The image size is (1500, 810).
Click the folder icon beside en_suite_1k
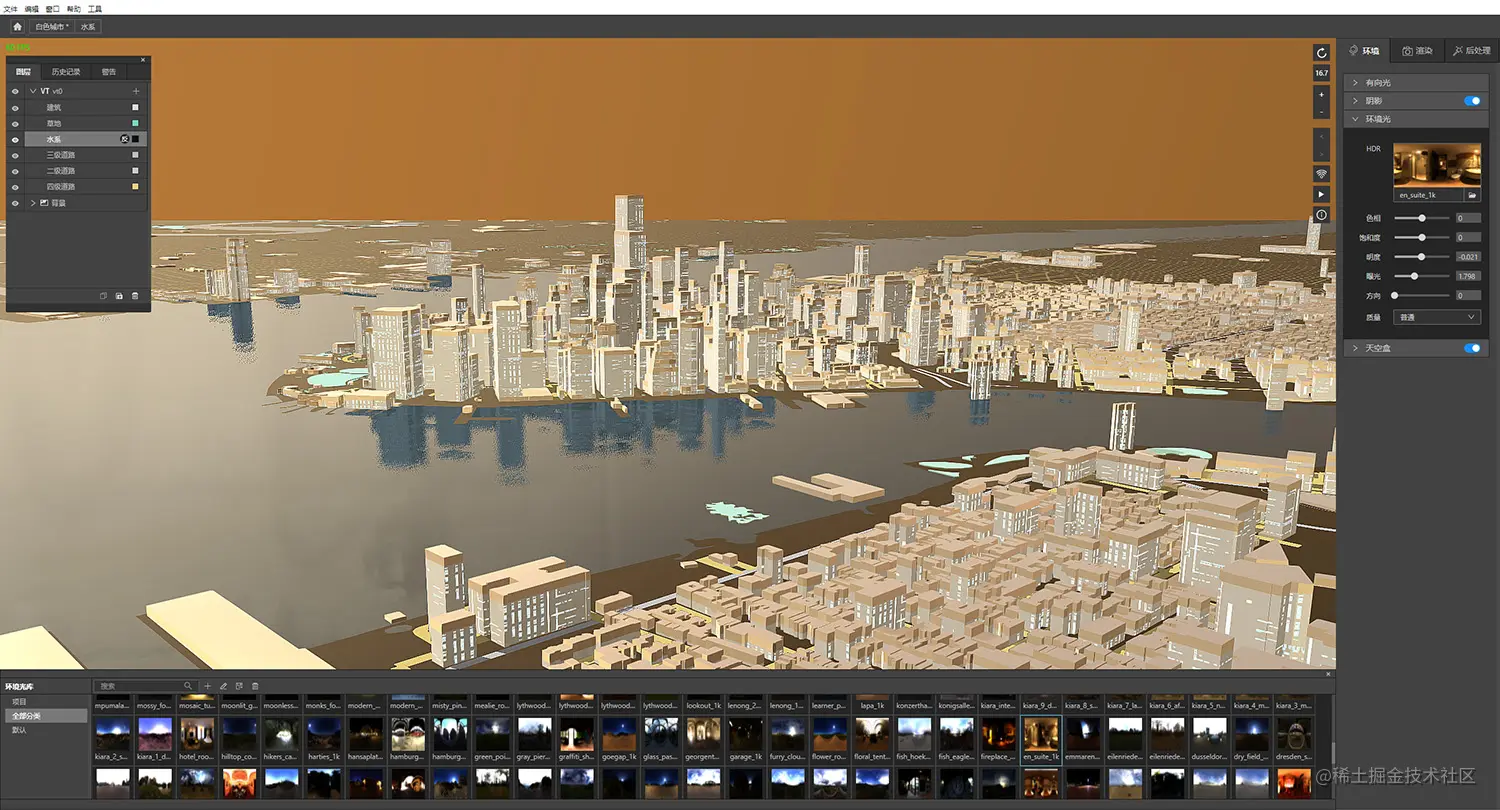tap(1471, 195)
